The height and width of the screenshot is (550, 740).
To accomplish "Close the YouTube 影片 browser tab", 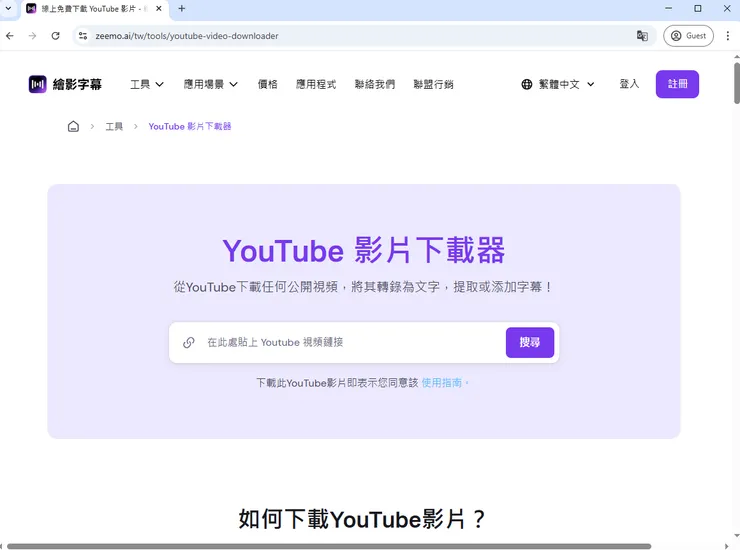I will 159,8.
